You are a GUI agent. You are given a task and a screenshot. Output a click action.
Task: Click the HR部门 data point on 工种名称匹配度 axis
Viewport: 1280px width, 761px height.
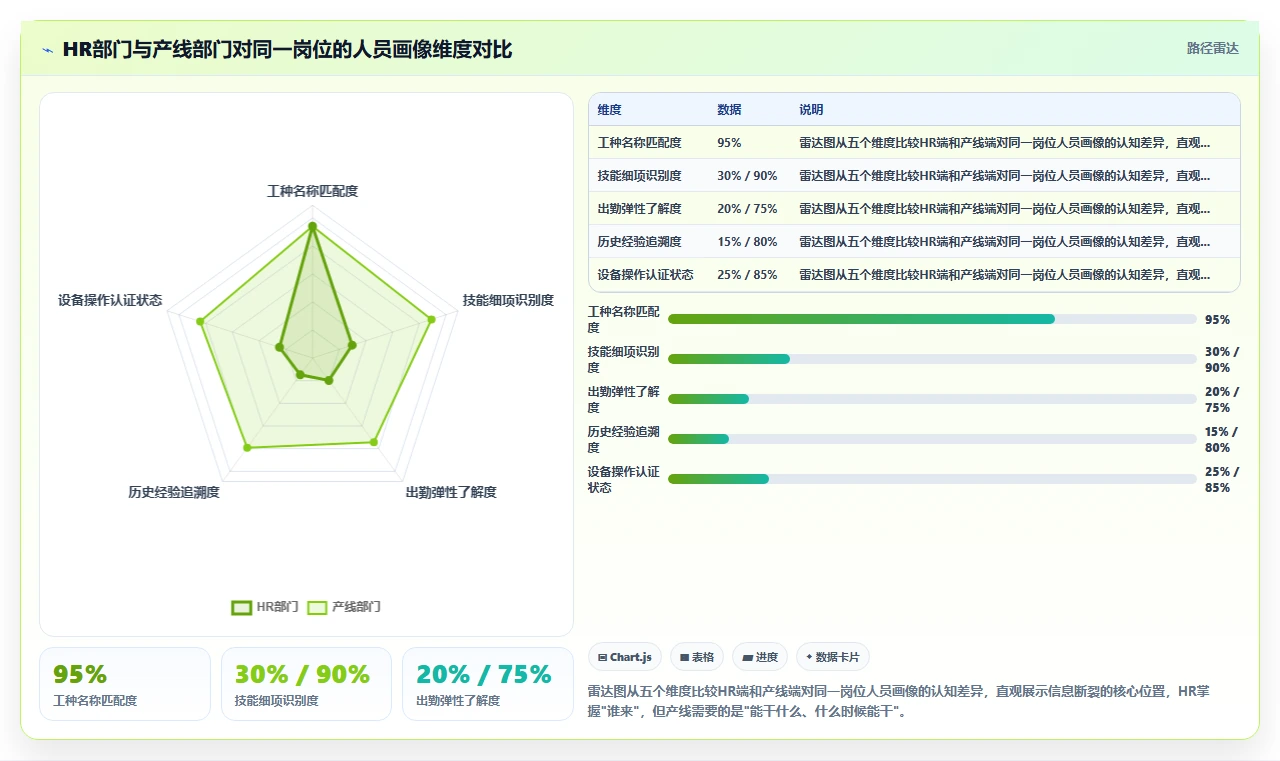pyautogui.click(x=312, y=227)
